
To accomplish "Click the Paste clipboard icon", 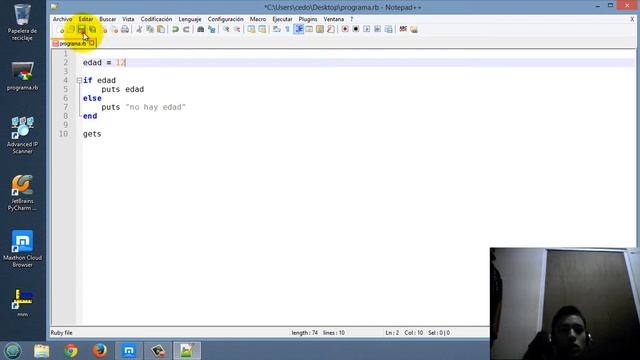I will [161, 29].
